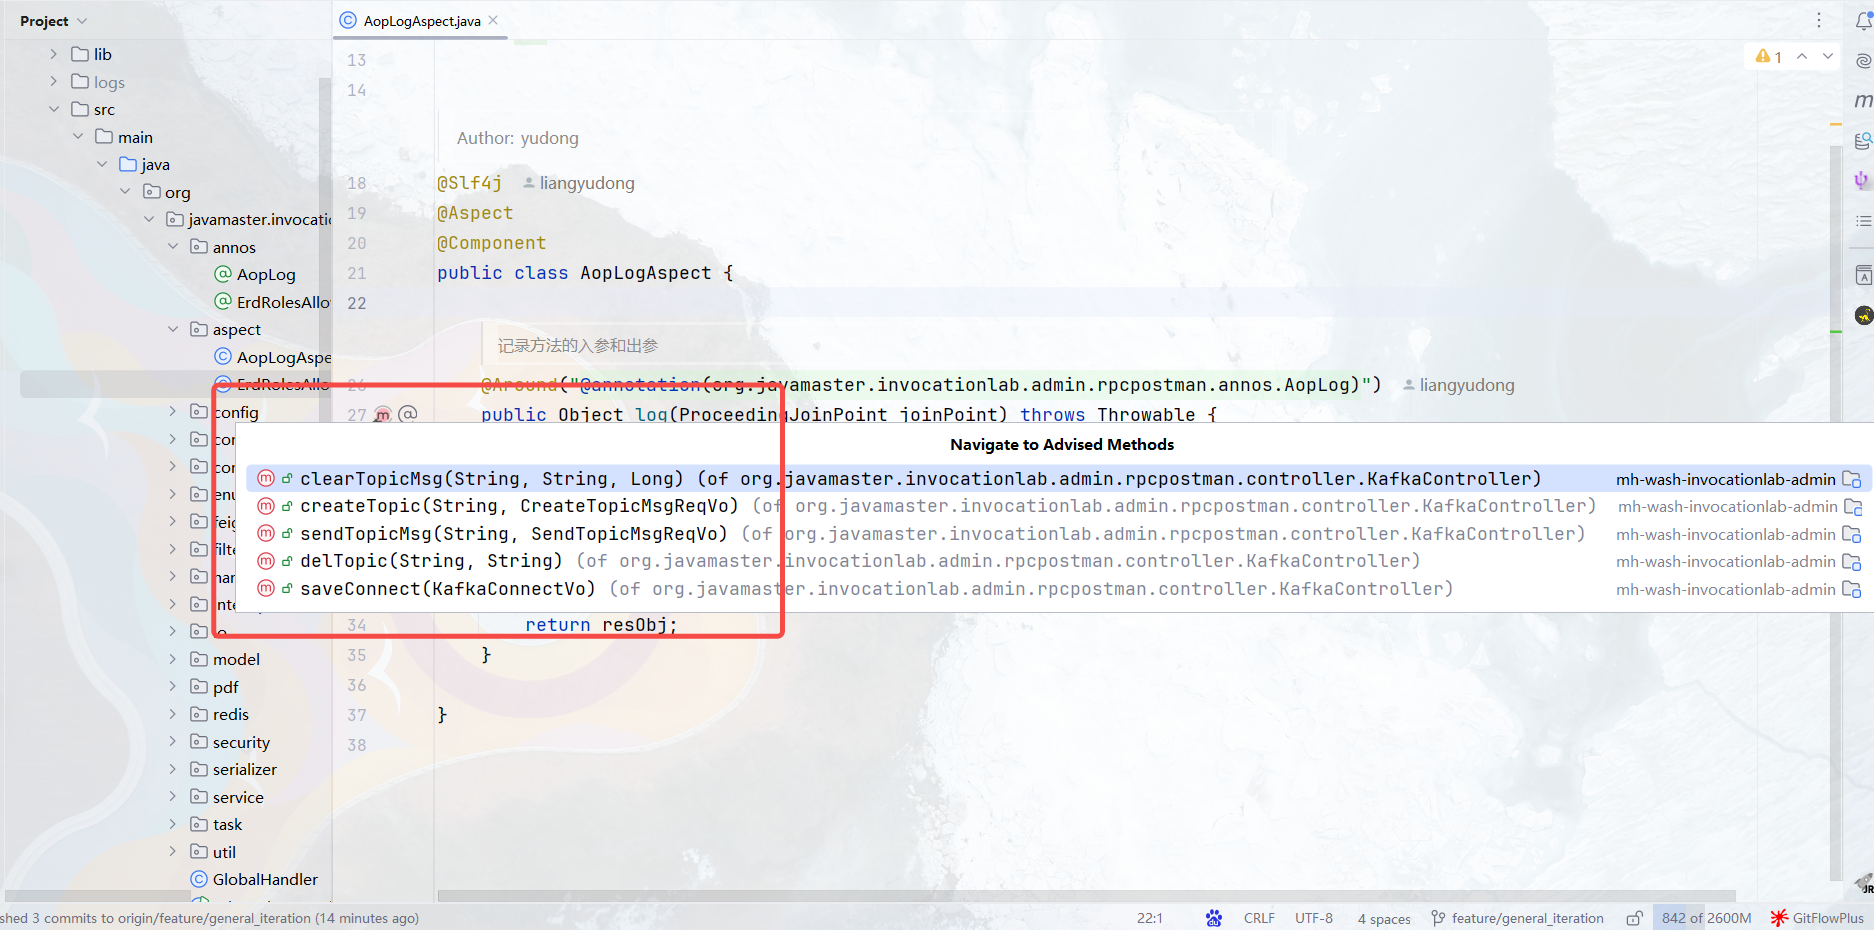Switch to the AopLogAspect.java tab
Screen dimensions: 1874x930
coord(420,20)
